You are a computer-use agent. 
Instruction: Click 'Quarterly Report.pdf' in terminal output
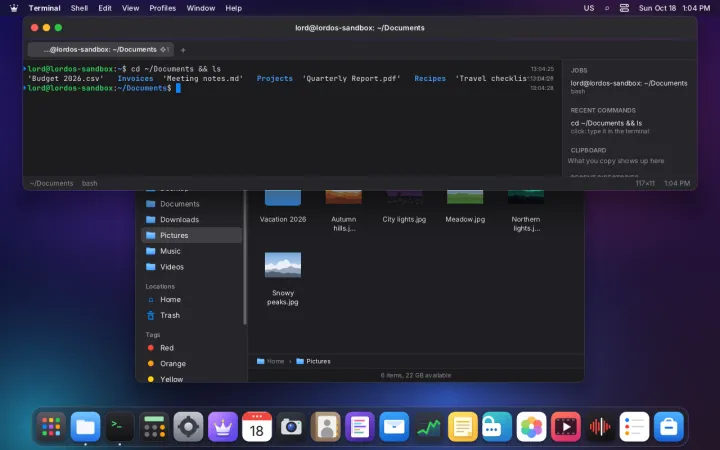(x=351, y=79)
